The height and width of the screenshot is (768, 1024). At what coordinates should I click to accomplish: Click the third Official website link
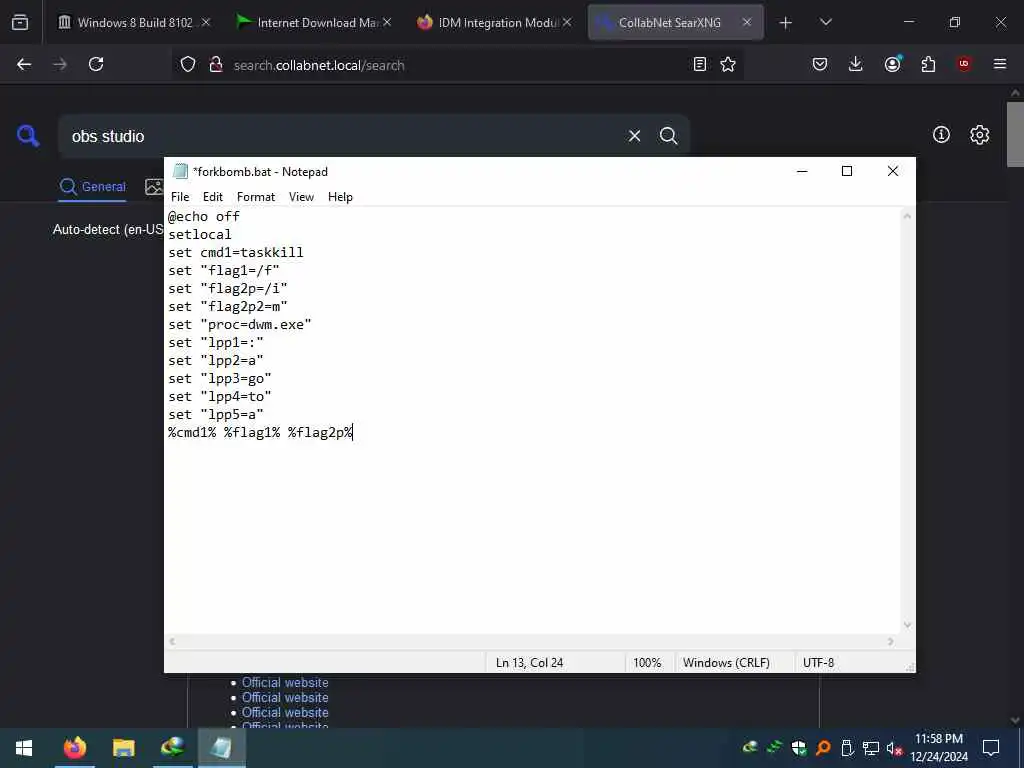(285, 712)
